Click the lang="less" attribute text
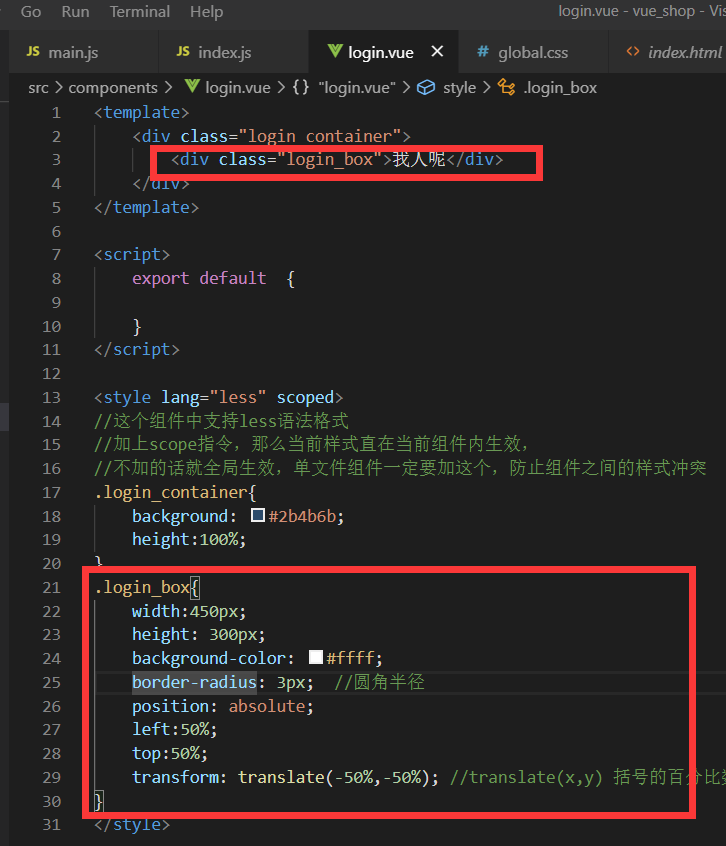 pos(214,397)
